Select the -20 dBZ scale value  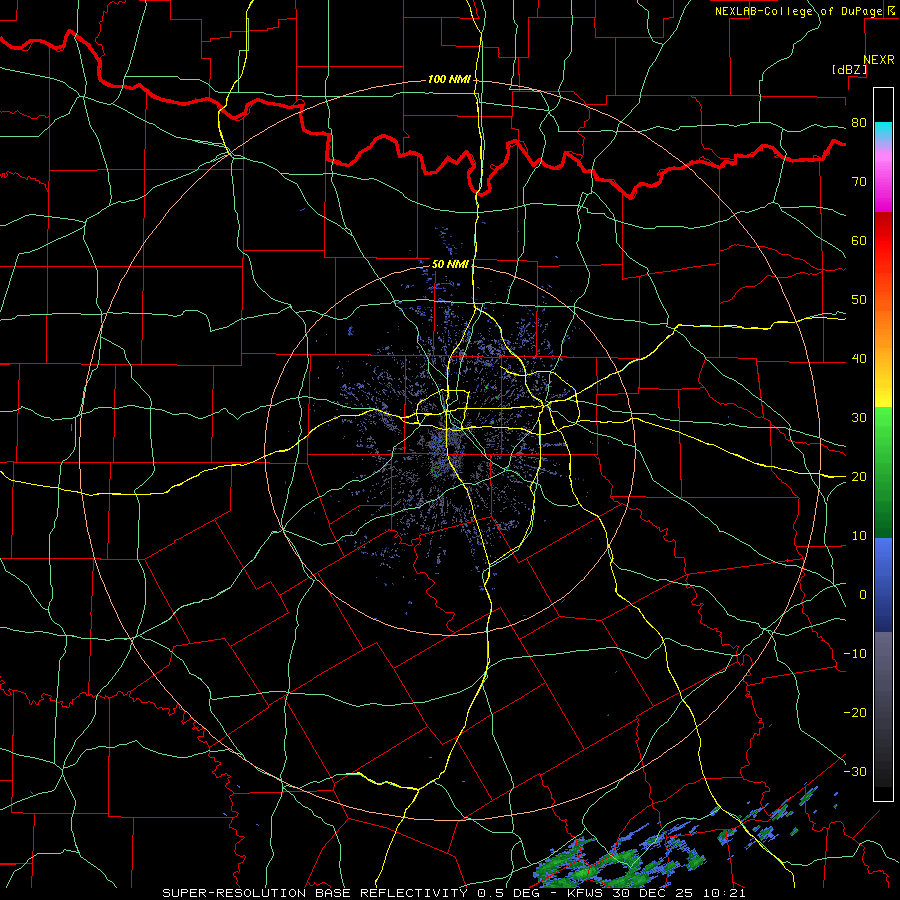pos(855,713)
